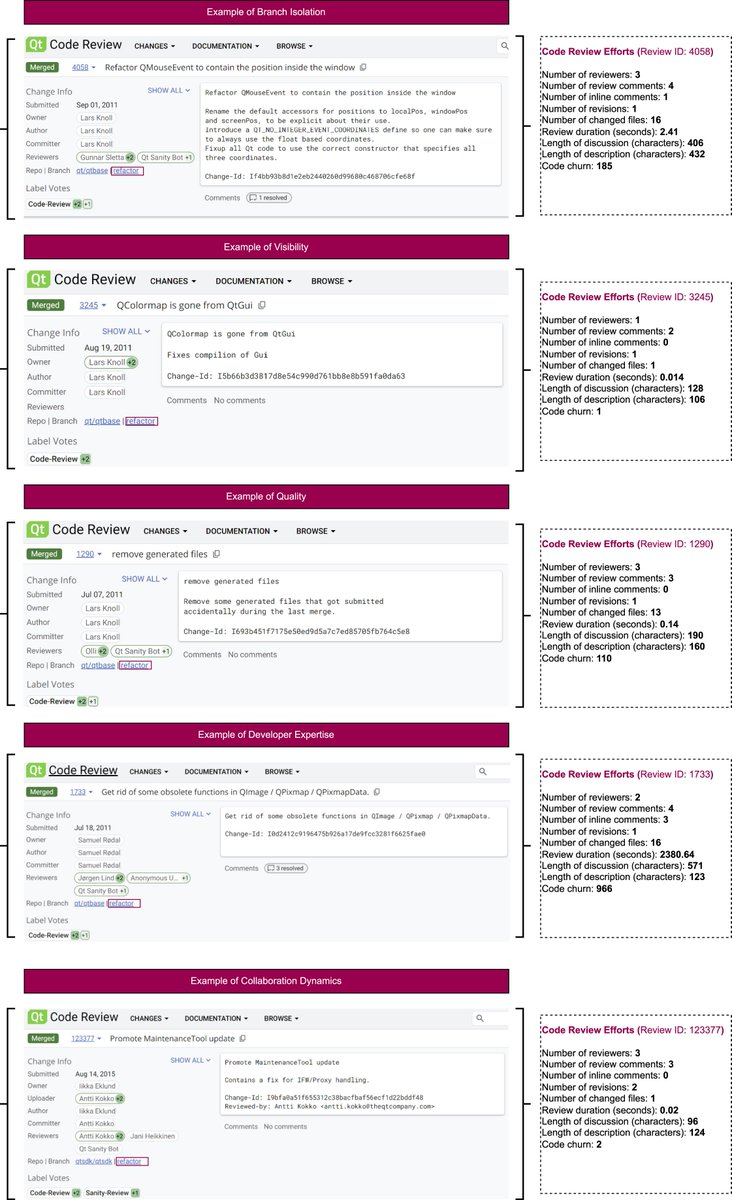Screen dimensions: 732x1200
Task: Open the DOCUMENTATION menu in the review 1290 panel
Action: [x=243, y=531]
